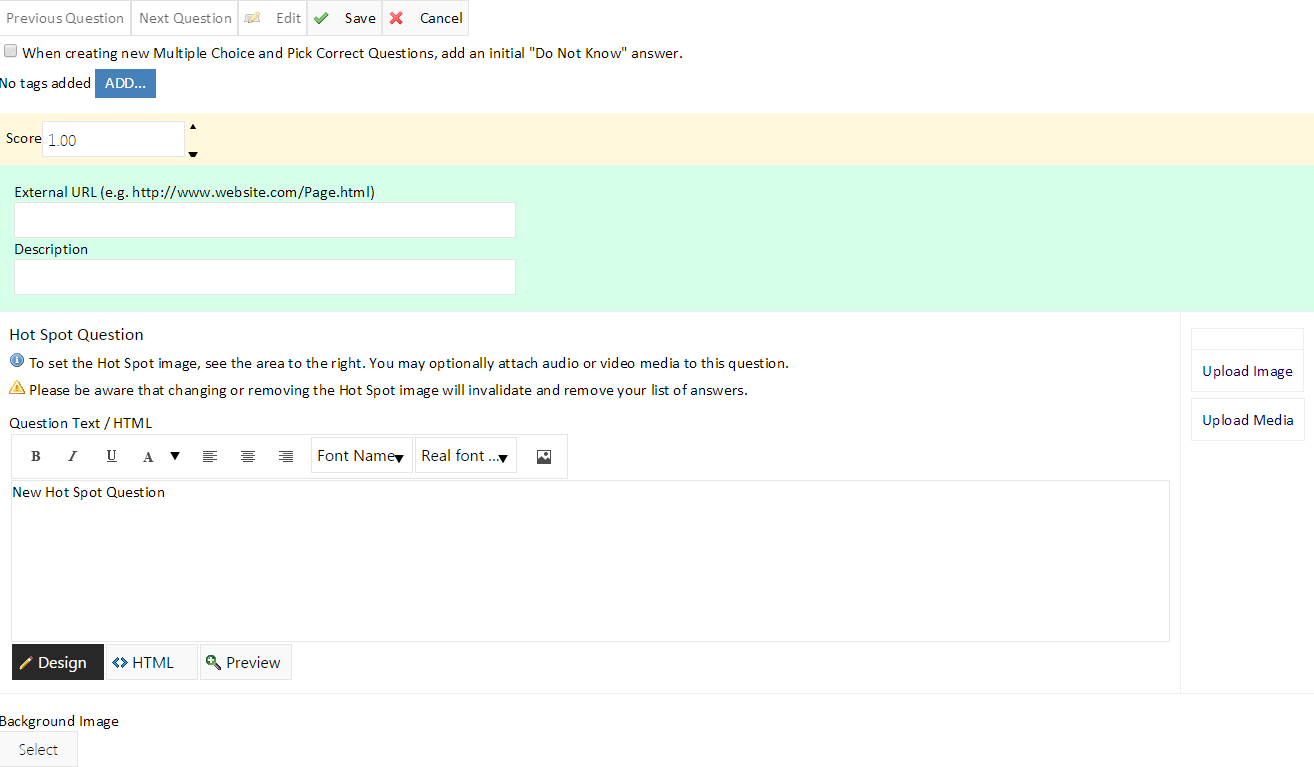The width and height of the screenshot is (1314, 767).
Task: Right align the question text
Action: 286,456
